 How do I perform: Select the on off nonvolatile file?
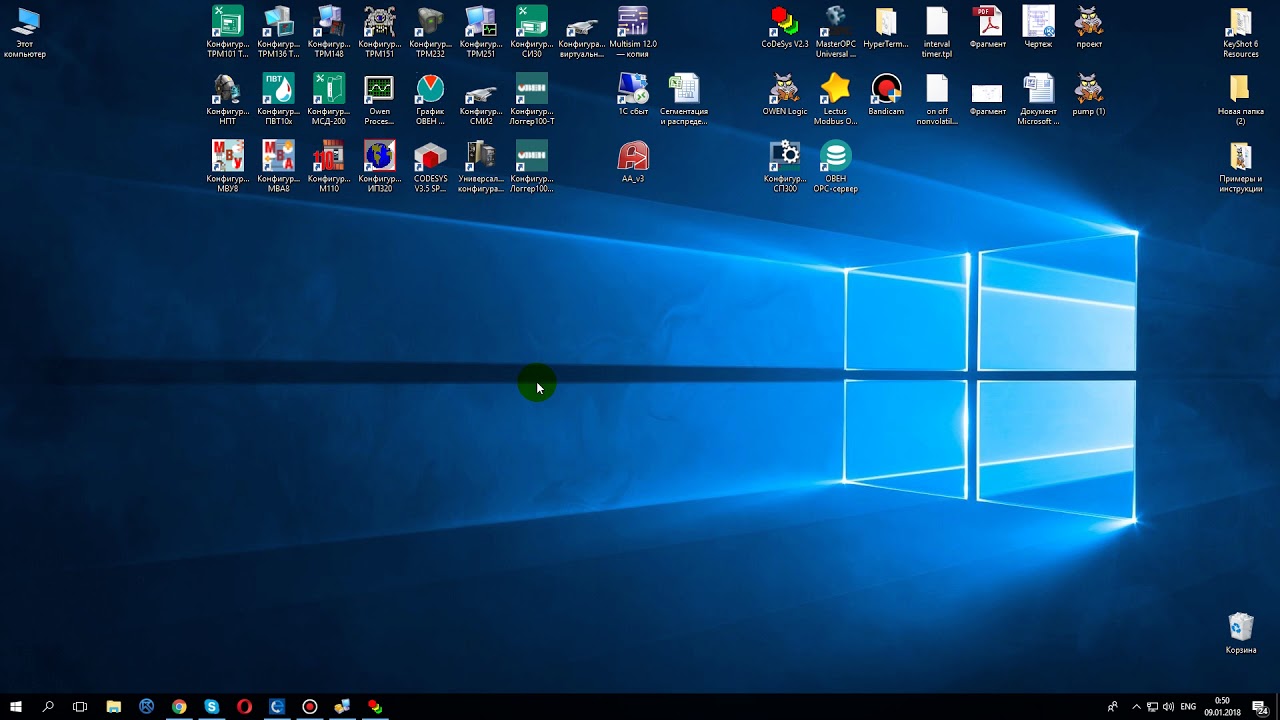[937, 99]
